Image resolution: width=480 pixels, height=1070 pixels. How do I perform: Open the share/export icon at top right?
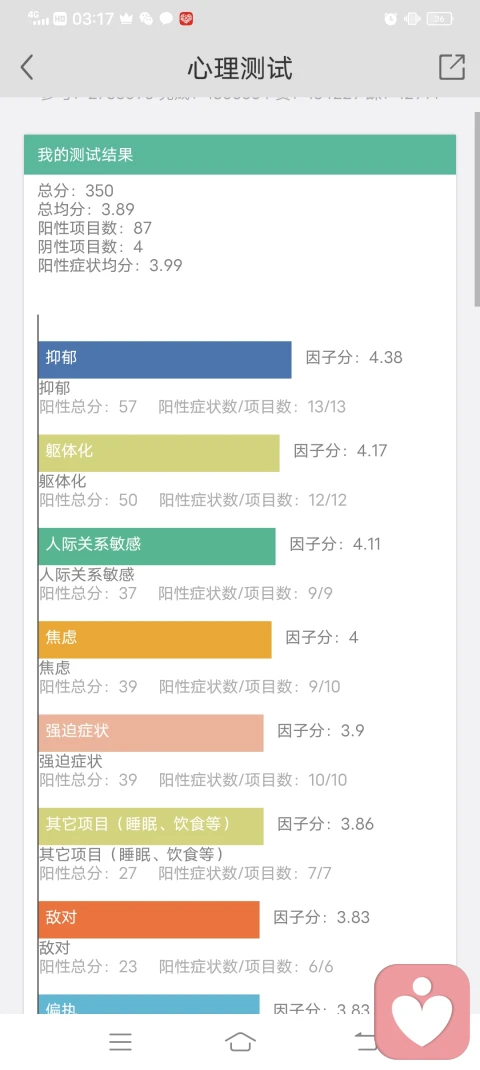click(x=451, y=67)
